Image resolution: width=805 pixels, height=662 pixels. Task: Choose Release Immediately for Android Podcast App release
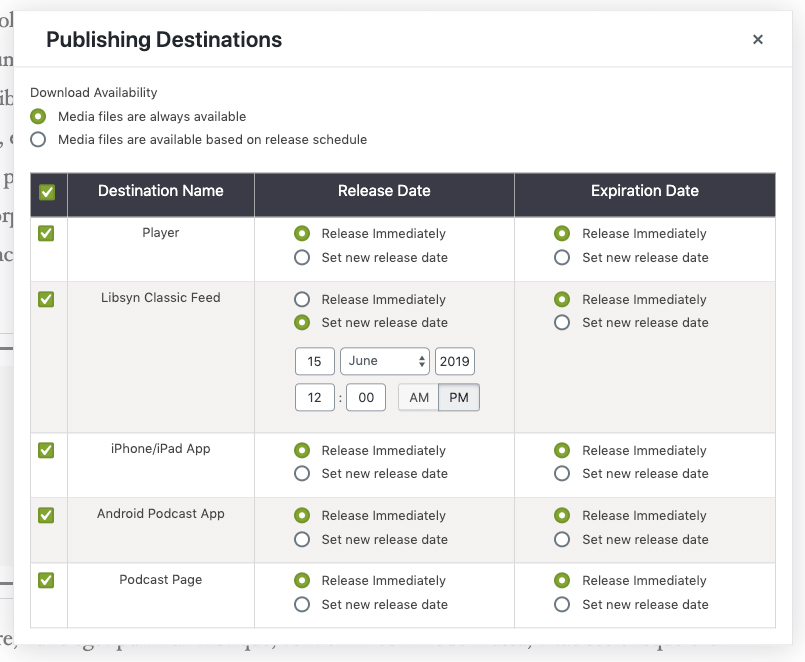302,516
